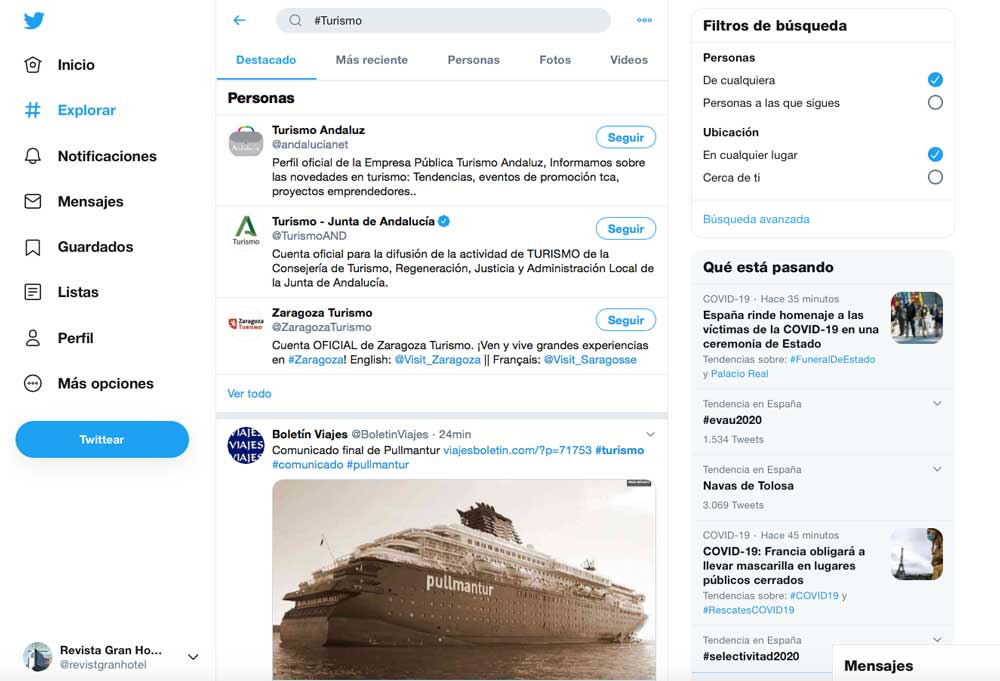Expand the account switcher for Revista Gran Hotel

tap(193, 657)
